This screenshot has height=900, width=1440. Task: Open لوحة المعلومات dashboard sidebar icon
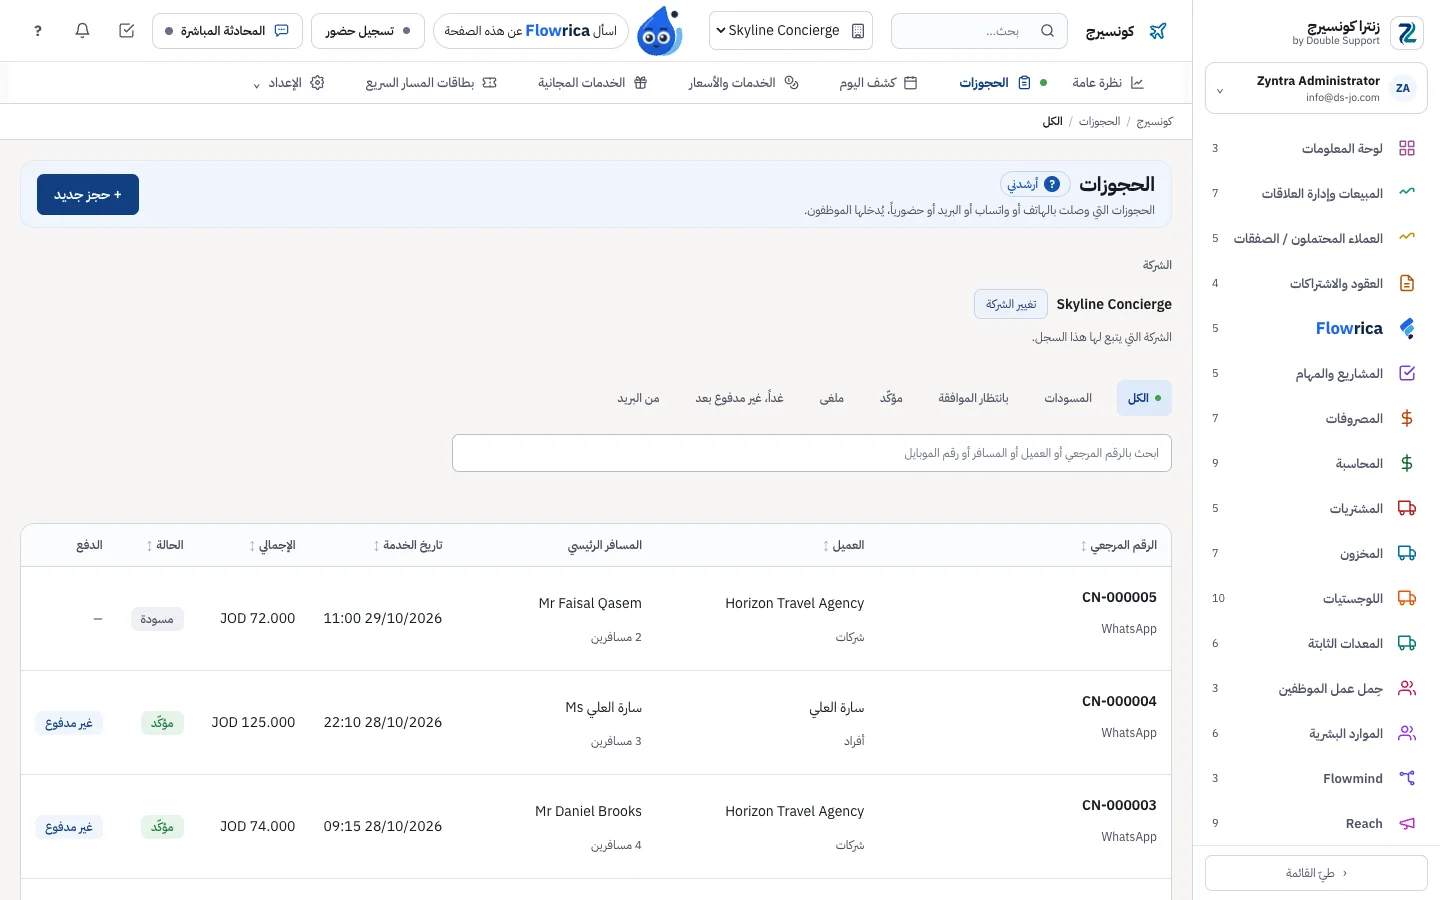(x=1407, y=148)
